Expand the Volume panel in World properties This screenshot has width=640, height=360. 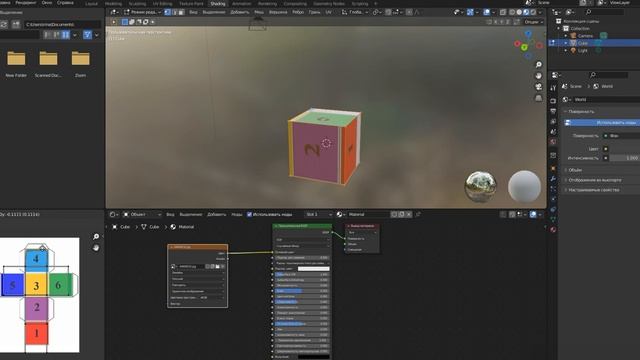(x=576, y=170)
